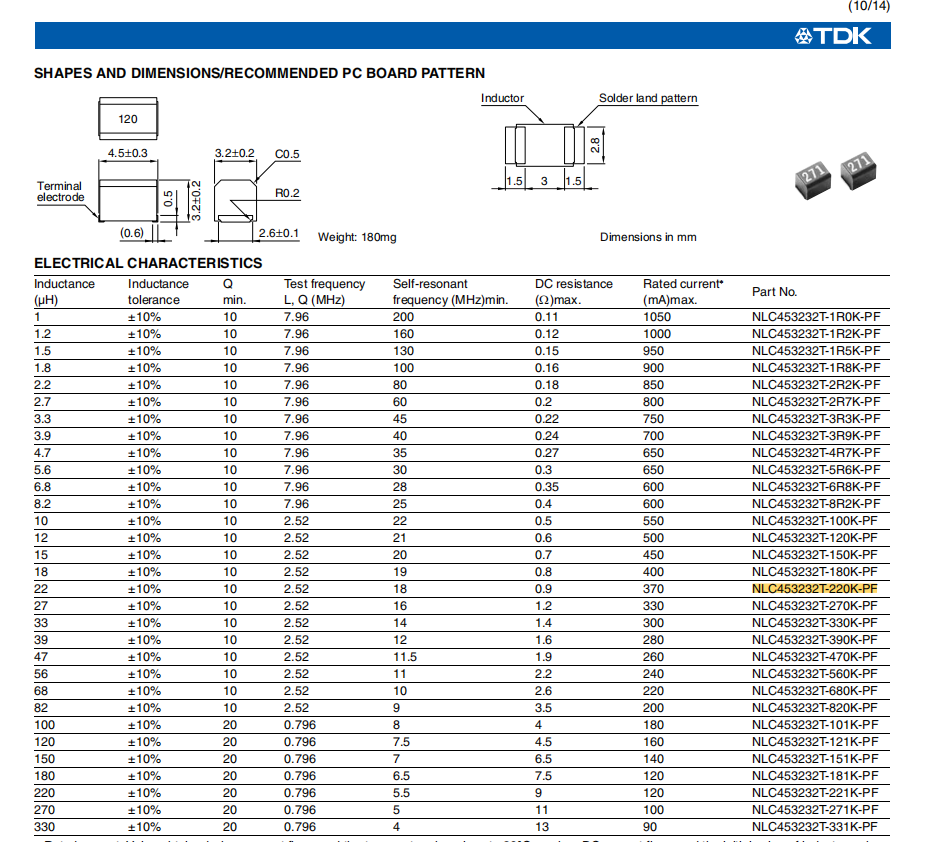
Task: Click the "SHAPES AND DIMENSIONS/RECOMMENDED PC BOARD PATTERN" heading
Action: click(x=260, y=73)
